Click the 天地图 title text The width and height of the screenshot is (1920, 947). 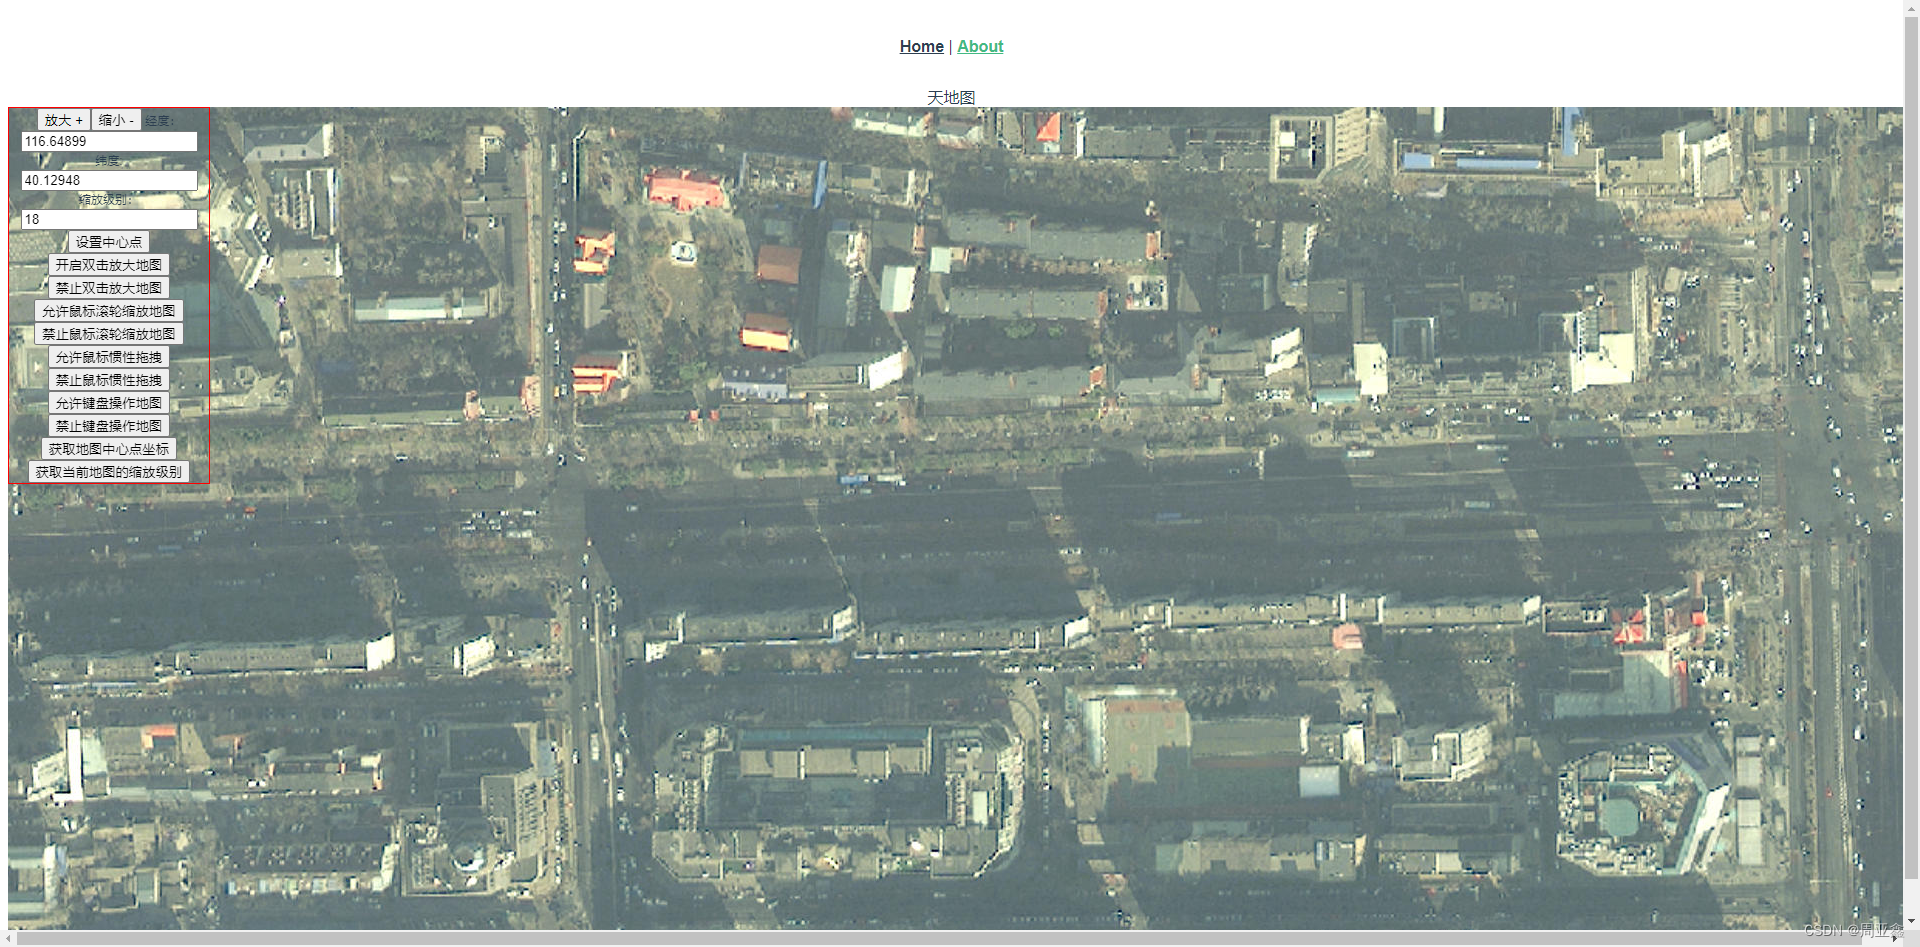point(951,97)
